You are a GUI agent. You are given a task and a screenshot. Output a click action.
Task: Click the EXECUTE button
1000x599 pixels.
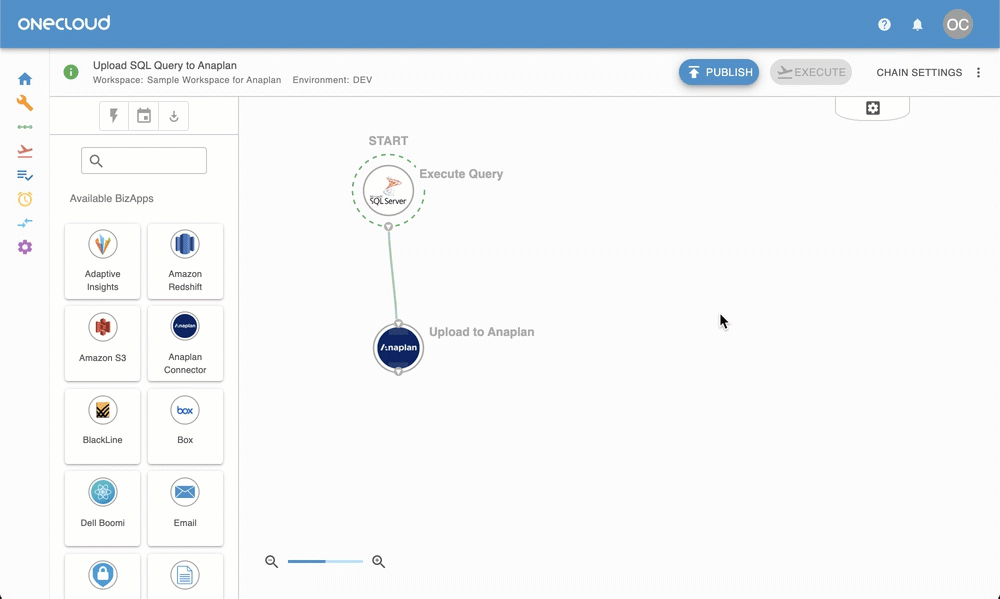click(811, 72)
